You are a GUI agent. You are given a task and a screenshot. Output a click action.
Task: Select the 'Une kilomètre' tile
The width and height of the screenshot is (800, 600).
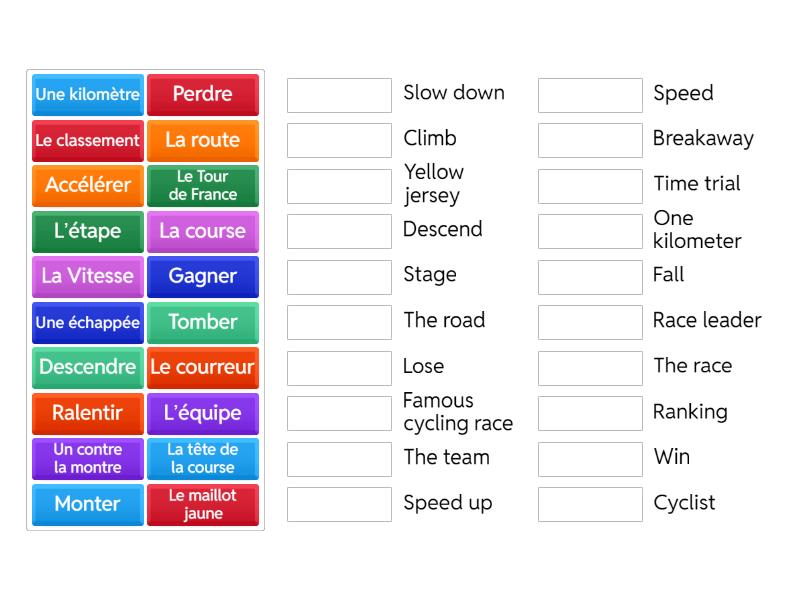(x=87, y=95)
